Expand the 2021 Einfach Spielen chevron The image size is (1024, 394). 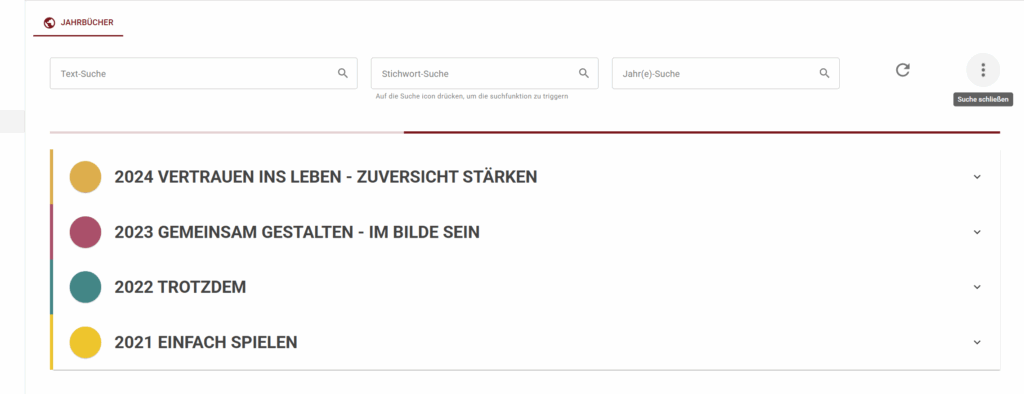coord(977,342)
